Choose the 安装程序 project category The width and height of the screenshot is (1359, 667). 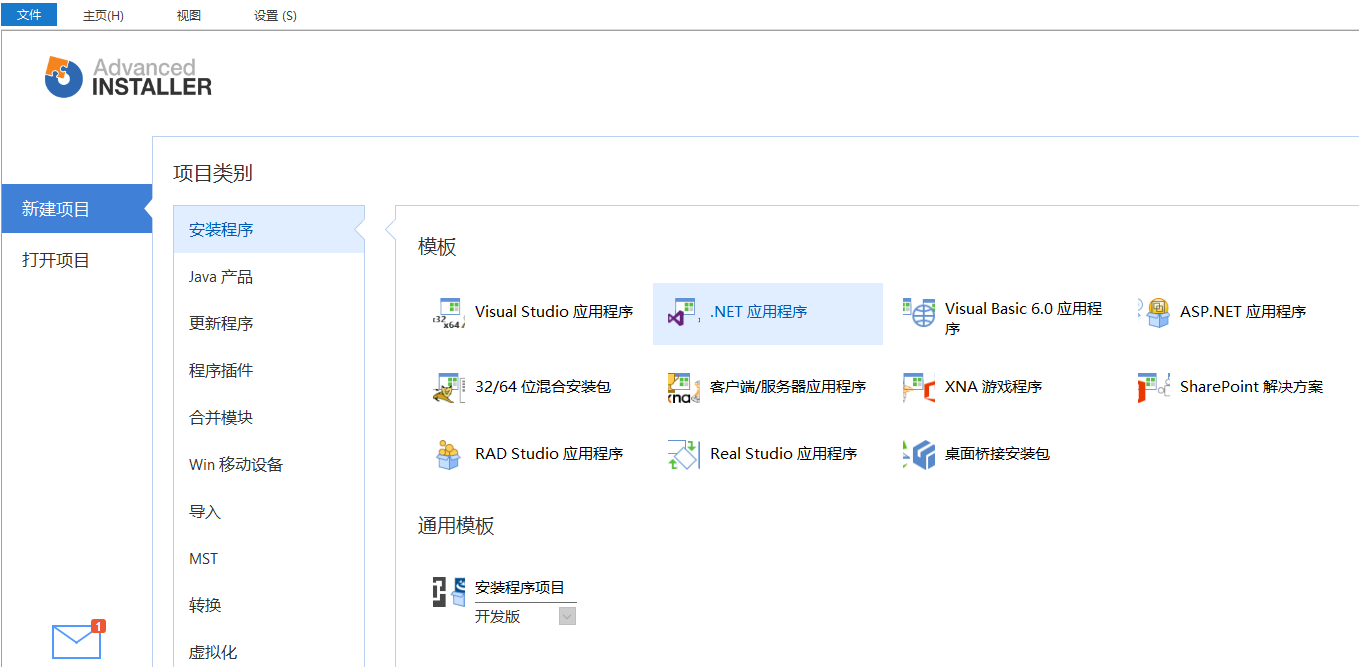268,229
